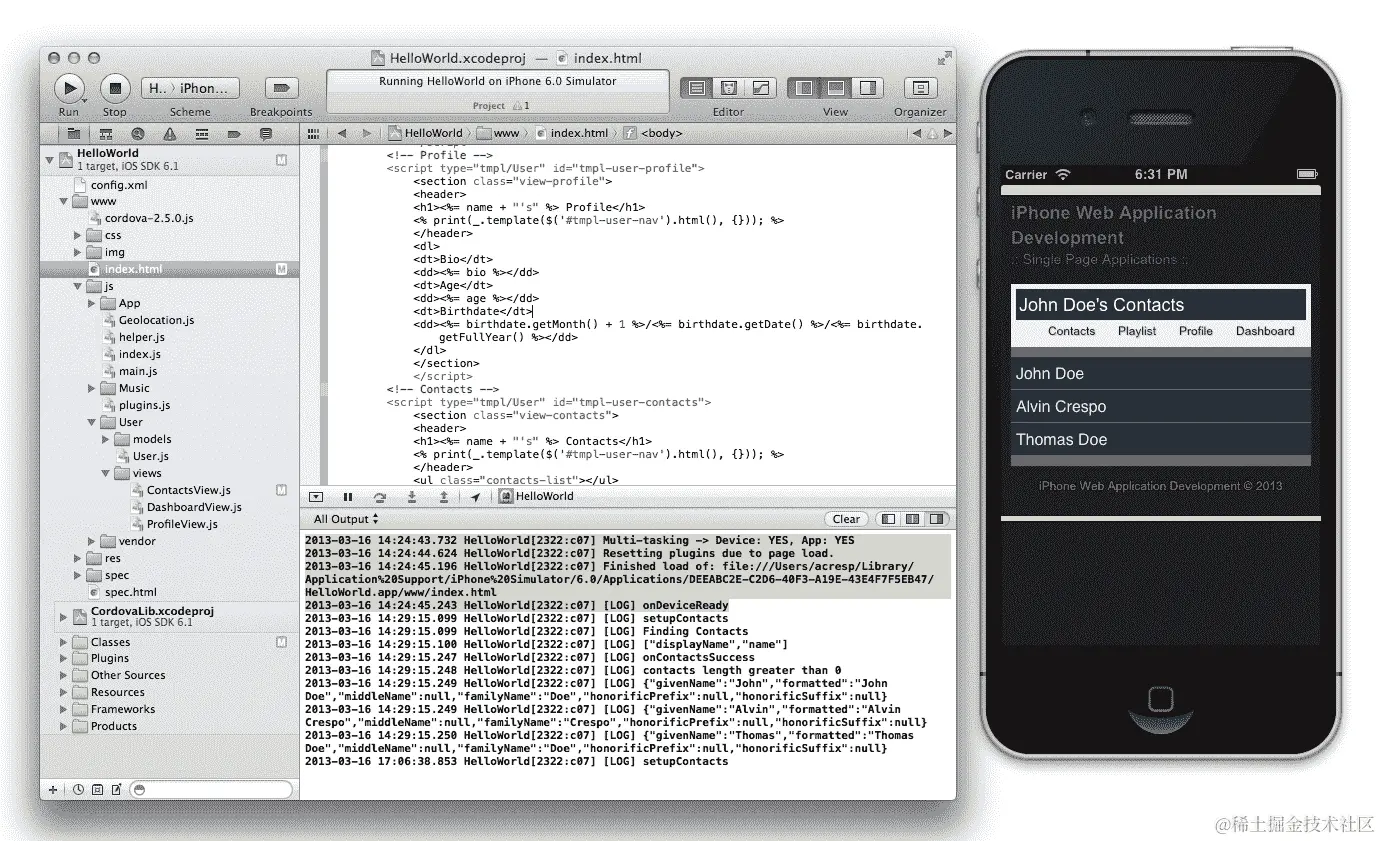The height and width of the screenshot is (841, 1381).
Task: Show the Breakpoint navigator
Action: tap(233, 133)
